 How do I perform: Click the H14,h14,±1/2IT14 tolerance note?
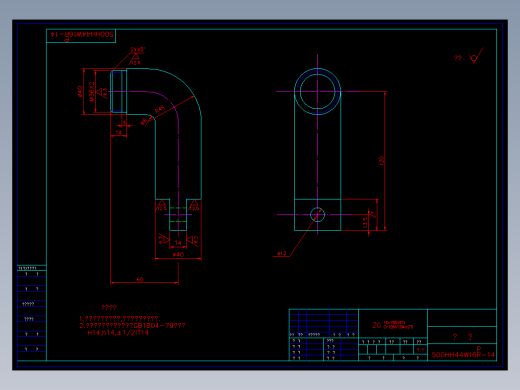[x=118, y=332]
